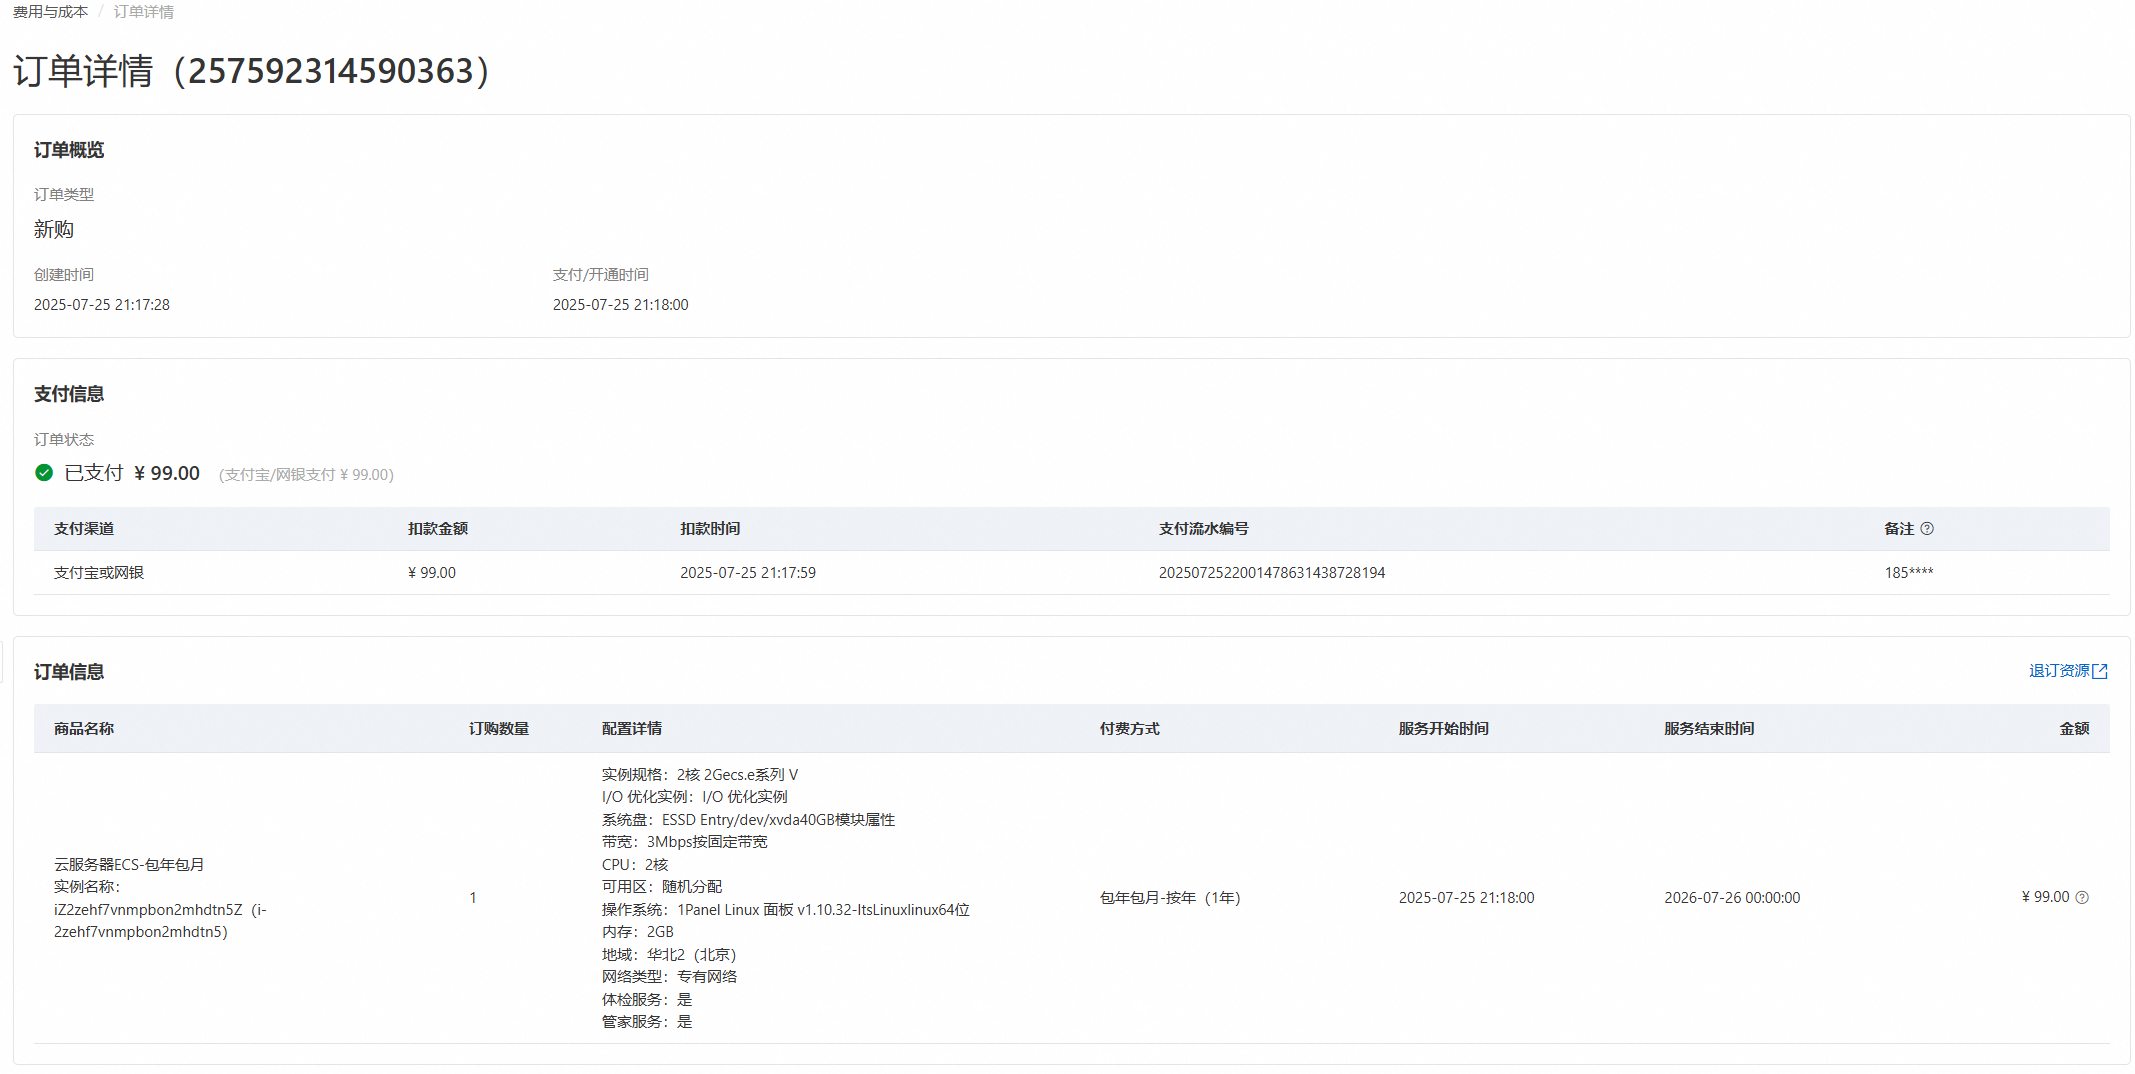The image size is (2135, 1074).
Task: Click the order number in the page title
Action: click(x=331, y=72)
